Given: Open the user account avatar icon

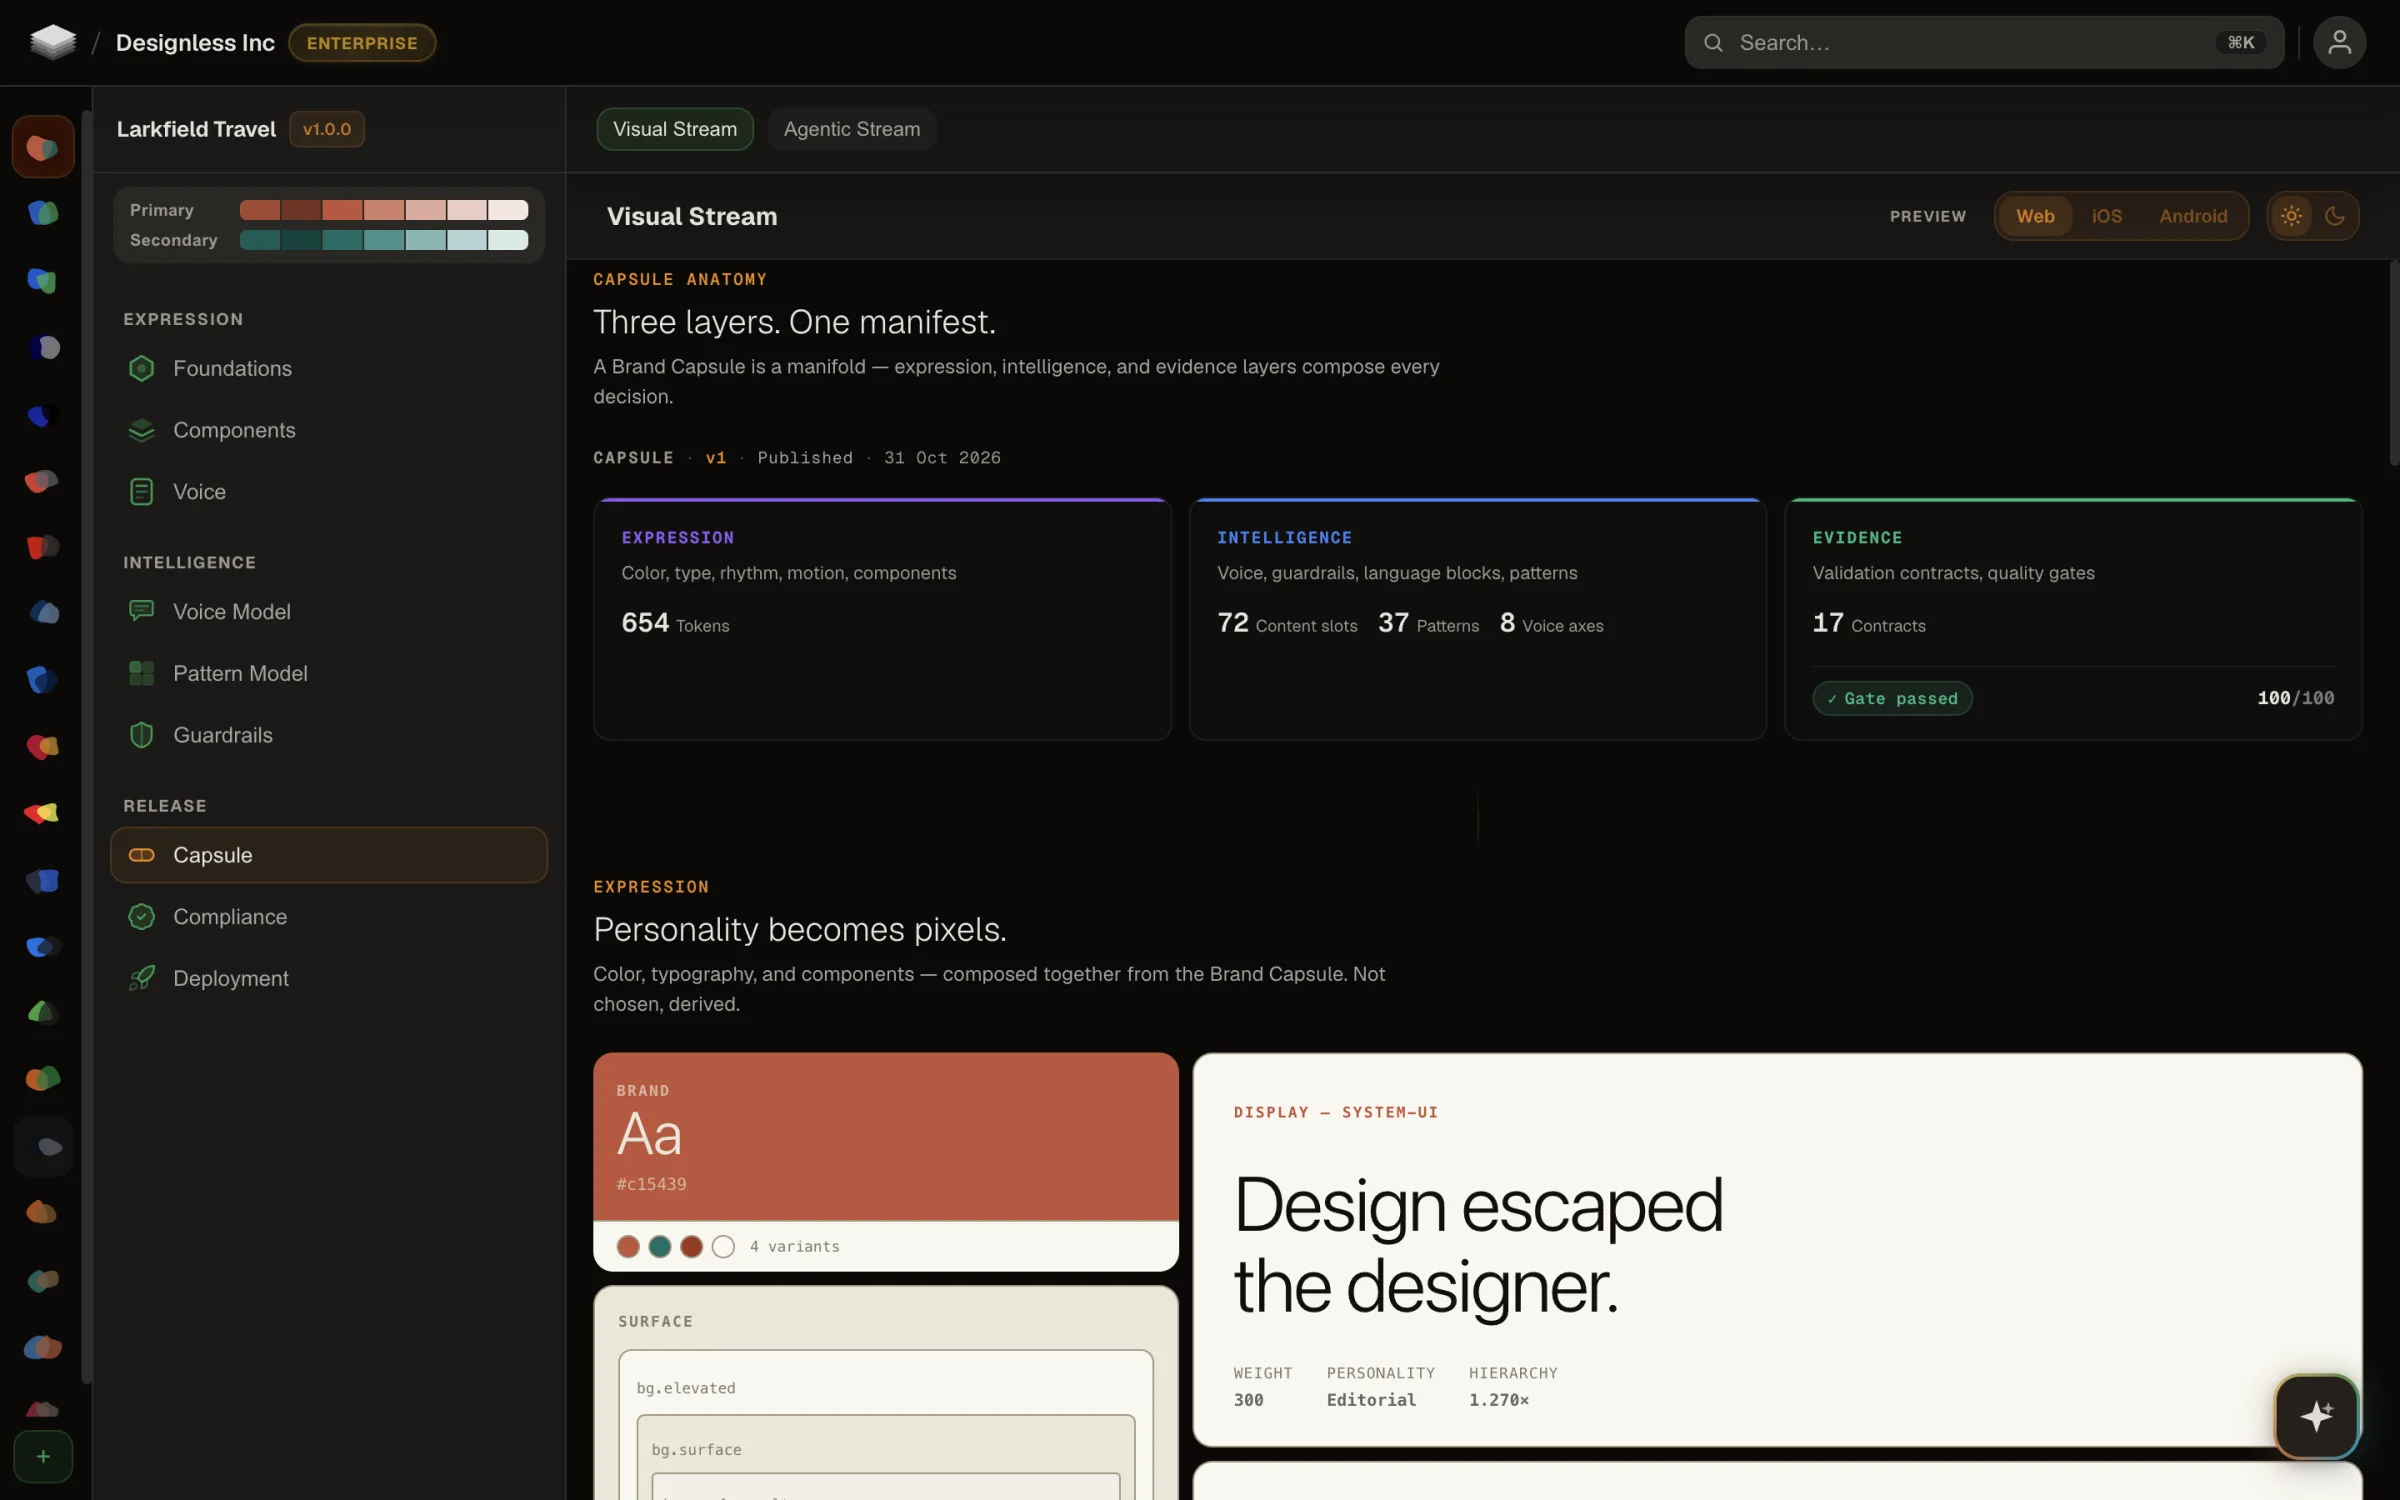Looking at the screenshot, I should click(x=2339, y=43).
